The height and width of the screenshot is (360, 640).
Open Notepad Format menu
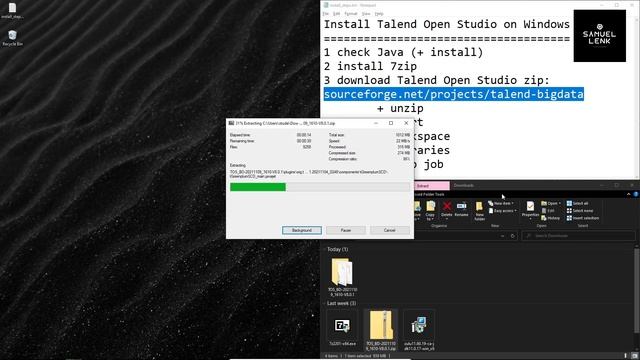pos(351,13)
